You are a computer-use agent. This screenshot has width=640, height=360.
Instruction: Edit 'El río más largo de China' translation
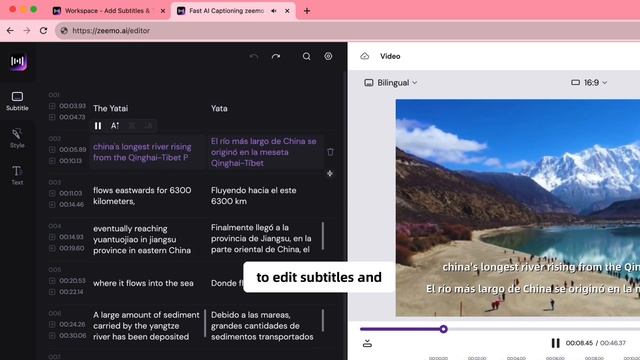pos(264,152)
